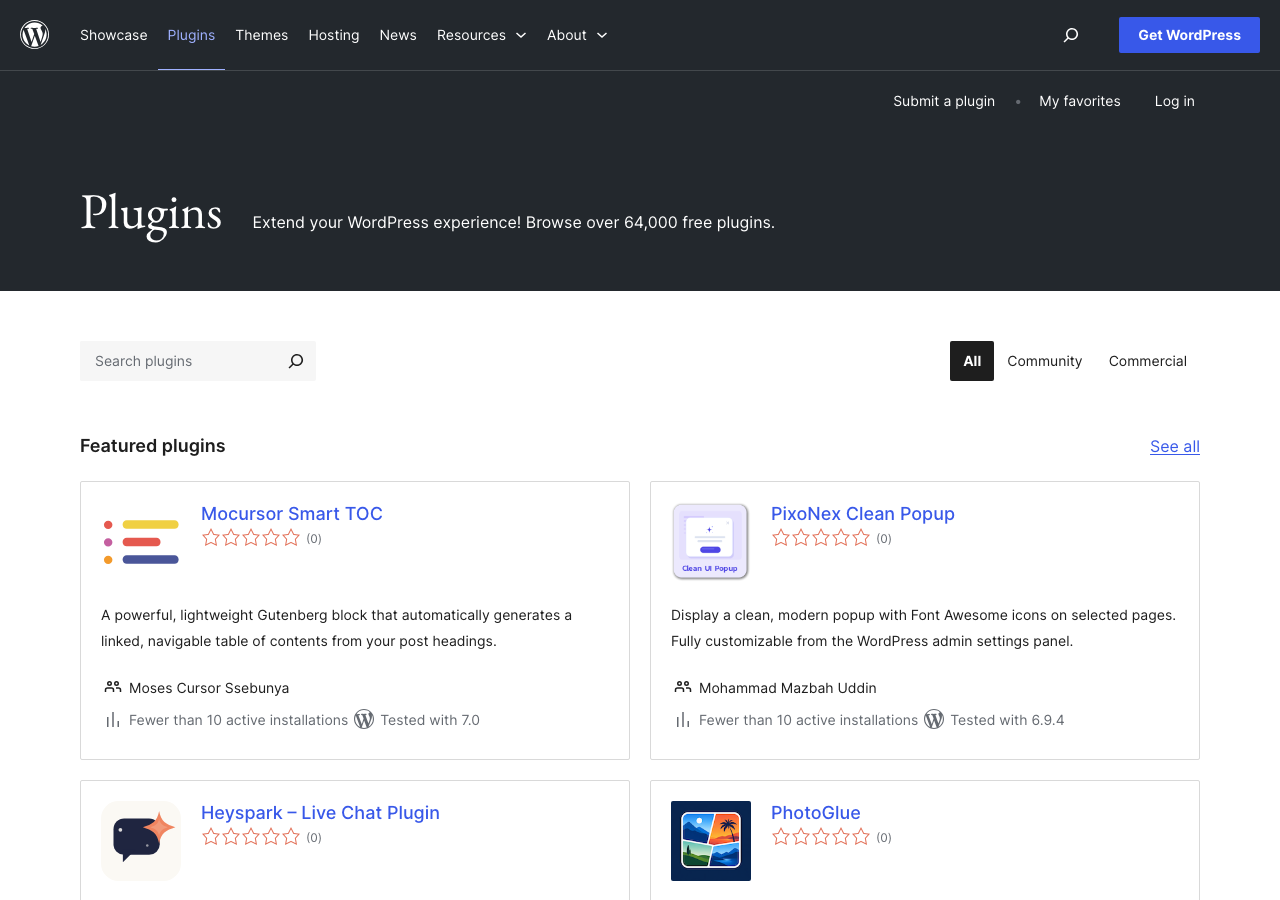Click the Tested with 7.0 text
Screen dimensions: 1280x900
click(x=430, y=720)
